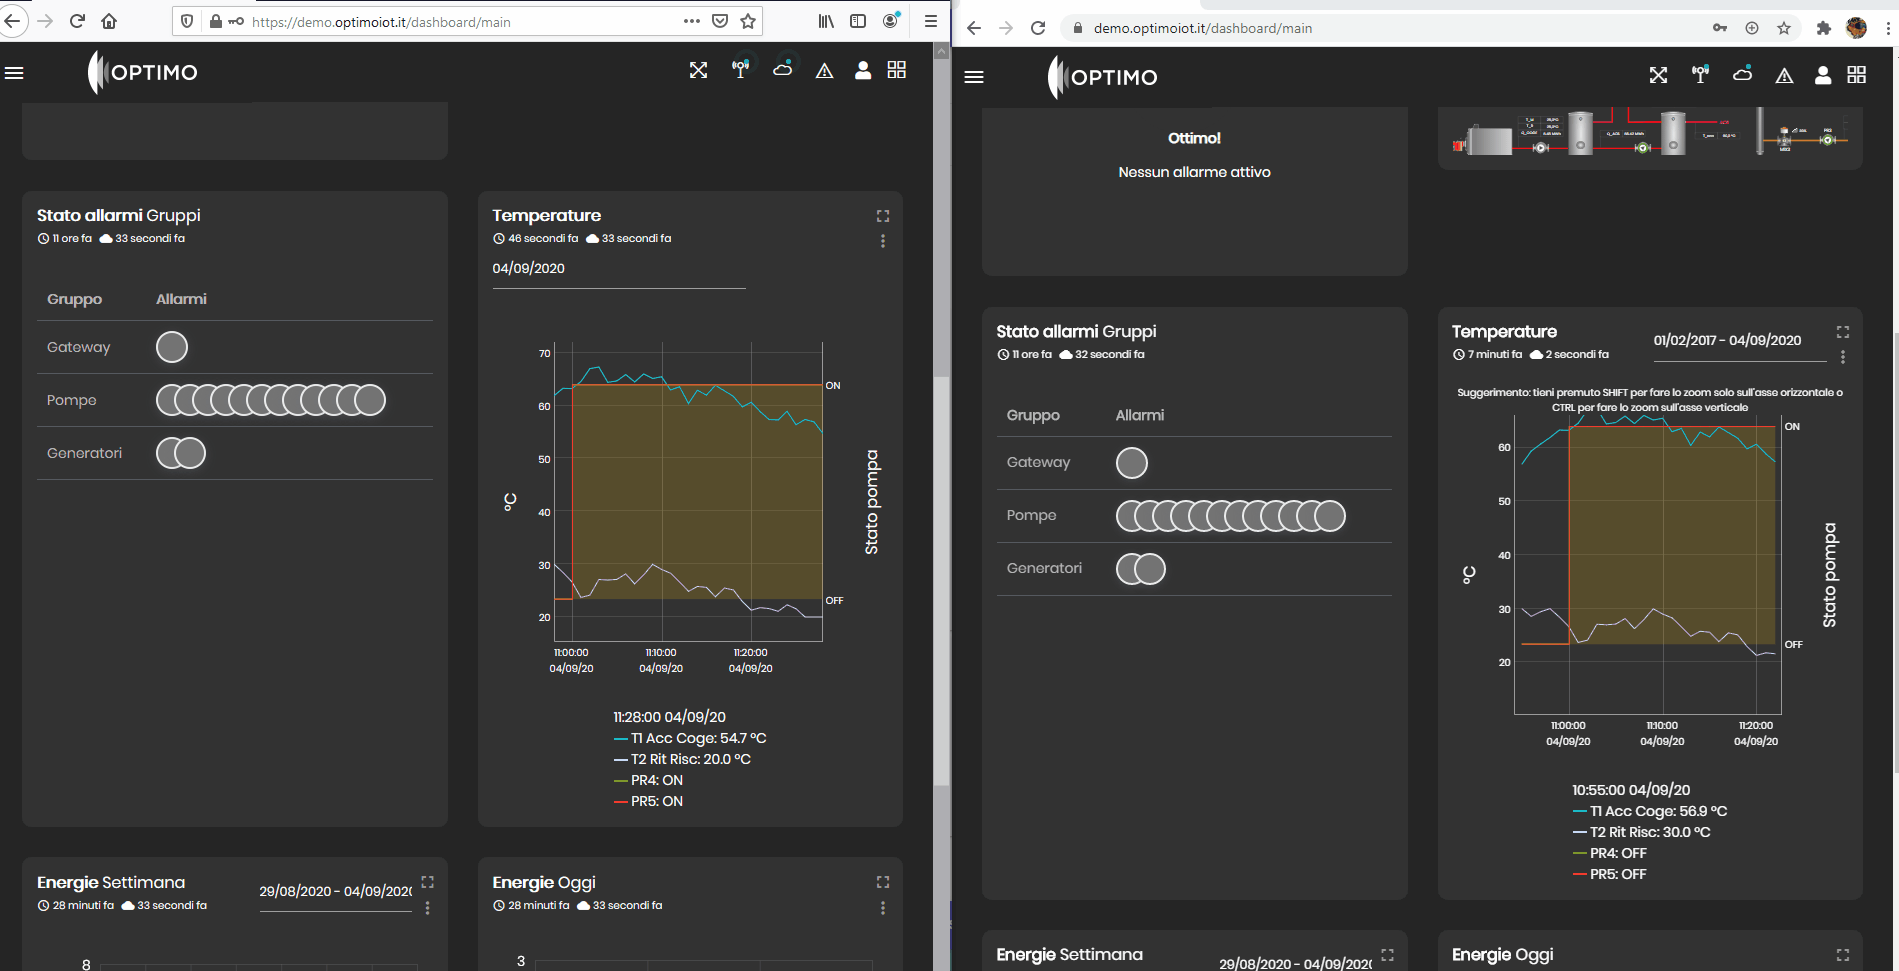Open options menu of right Temperature widget
Viewport: 1899px width, 971px height.
pos(1843,357)
